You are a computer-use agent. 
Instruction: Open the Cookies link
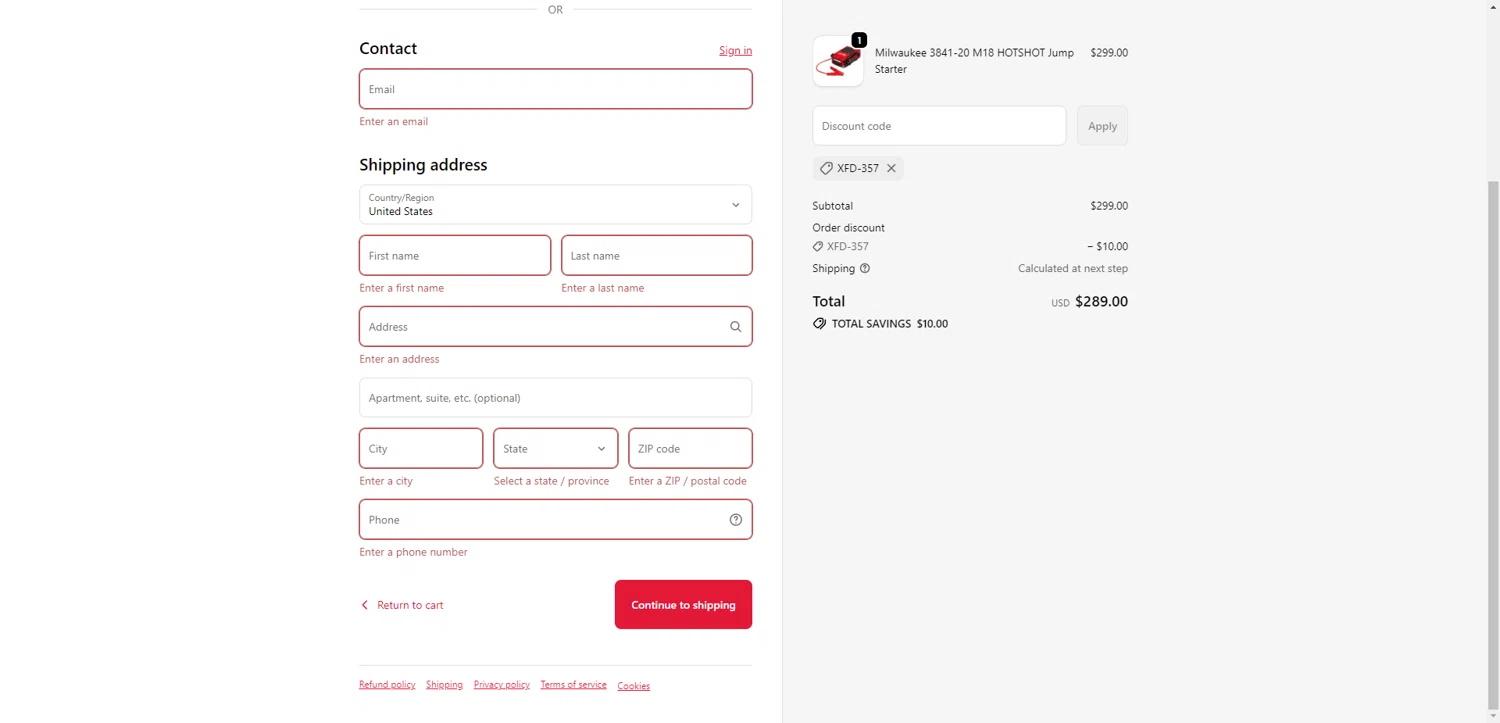tap(633, 686)
